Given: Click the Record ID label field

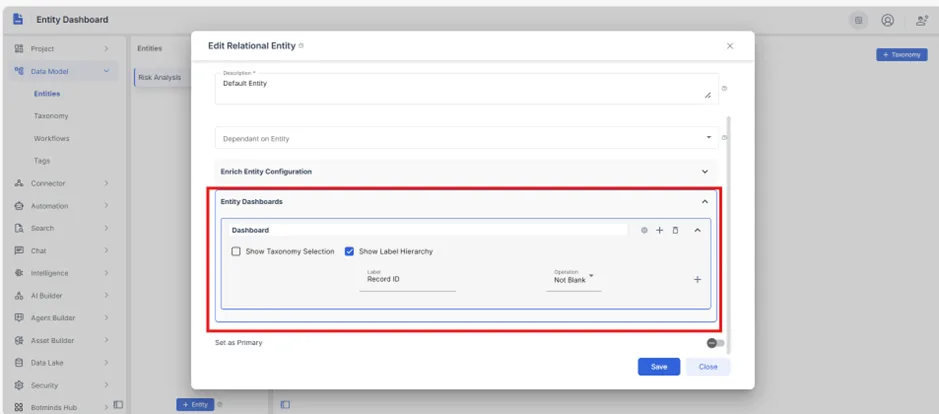Looking at the screenshot, I should (x=407, y=279).
